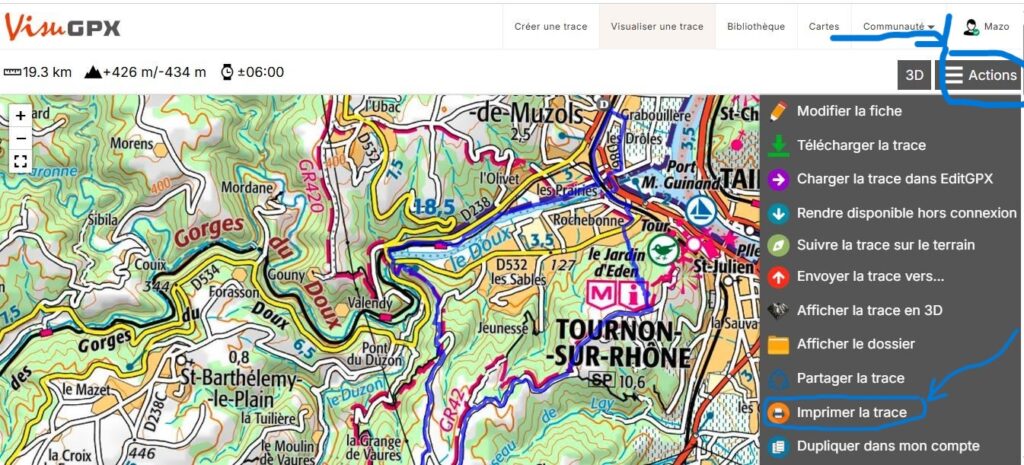Click the green Suivre la trace compass icon
The image size is (1024, 465).
(779, 245)
